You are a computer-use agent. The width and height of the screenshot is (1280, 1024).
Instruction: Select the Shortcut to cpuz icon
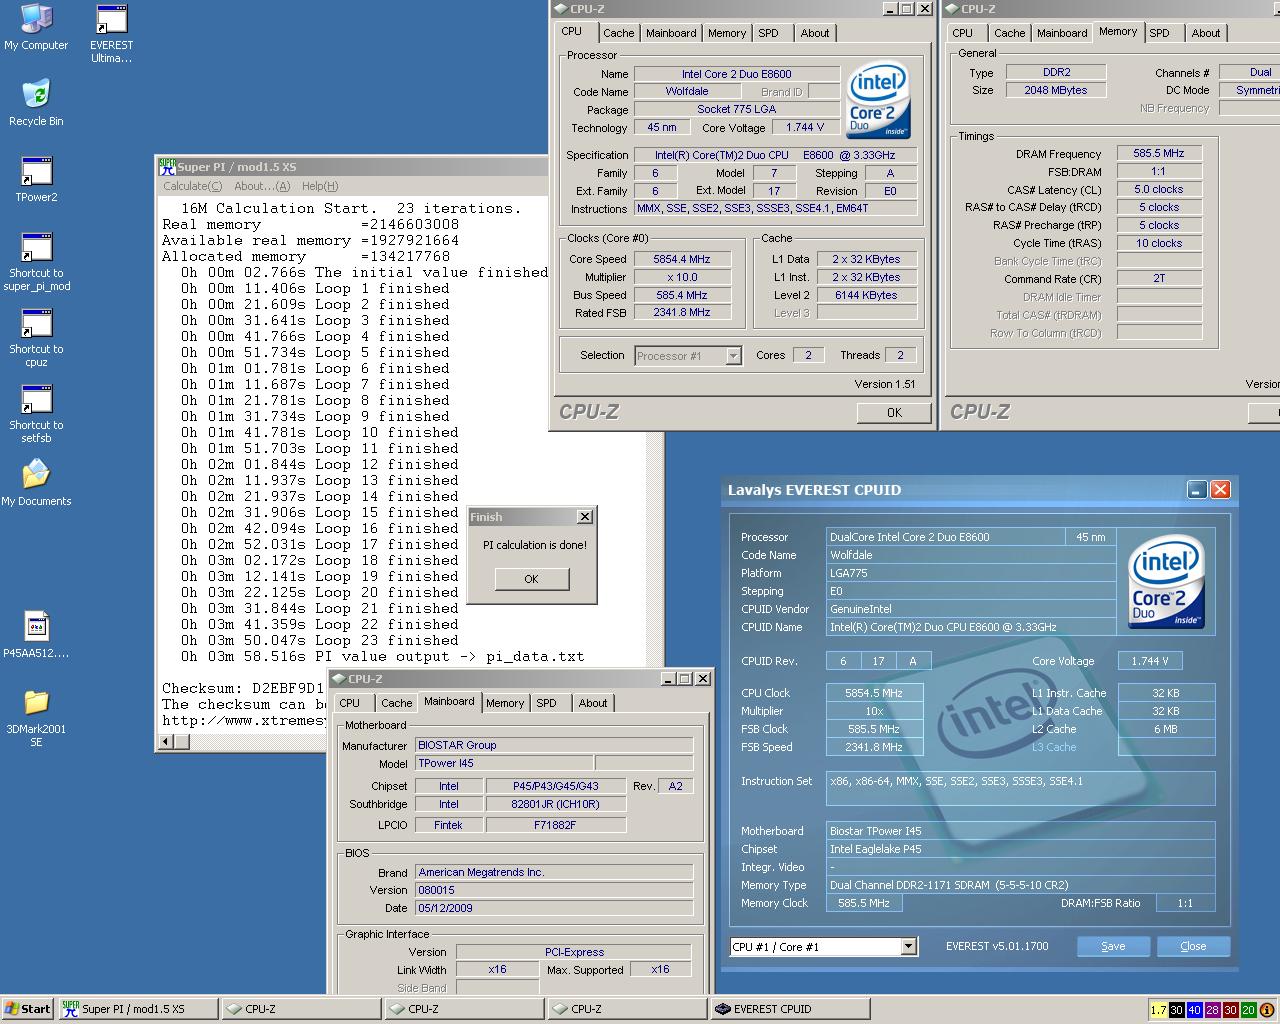click(36, 338)
